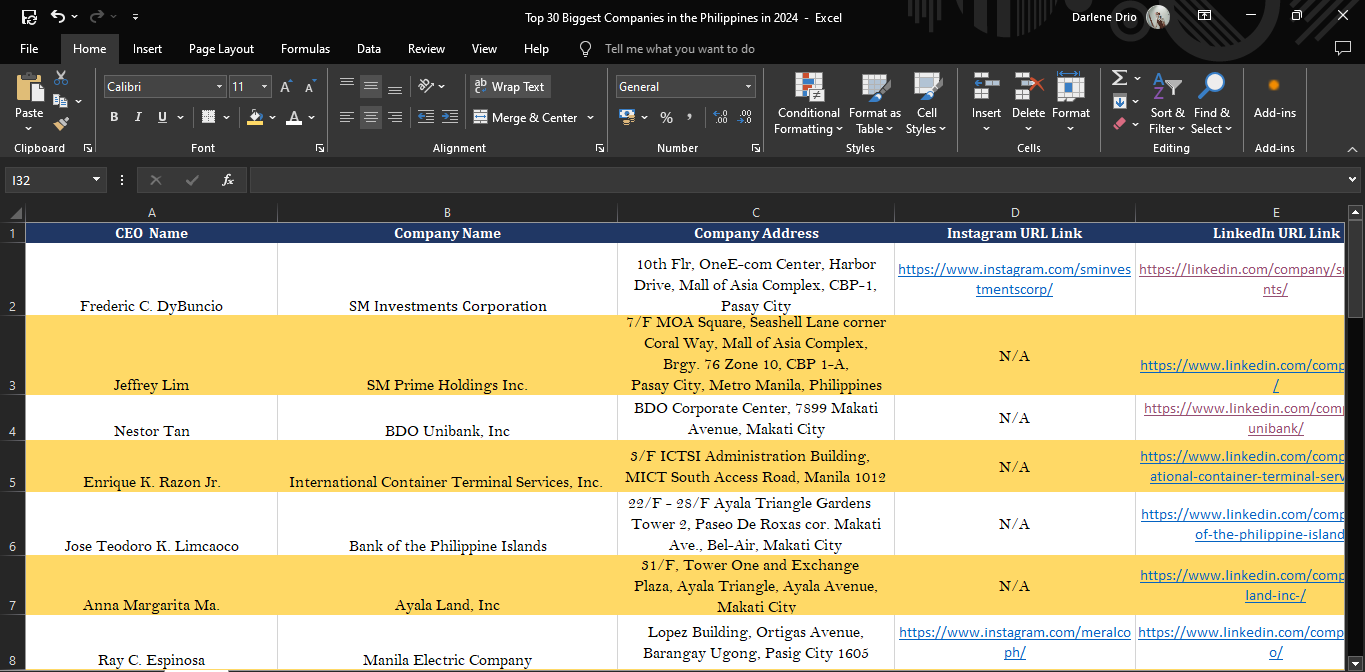The image size is (1365, 672).
Task: Click the Accounting Number Format icon
Action: (x=628, y=117)
